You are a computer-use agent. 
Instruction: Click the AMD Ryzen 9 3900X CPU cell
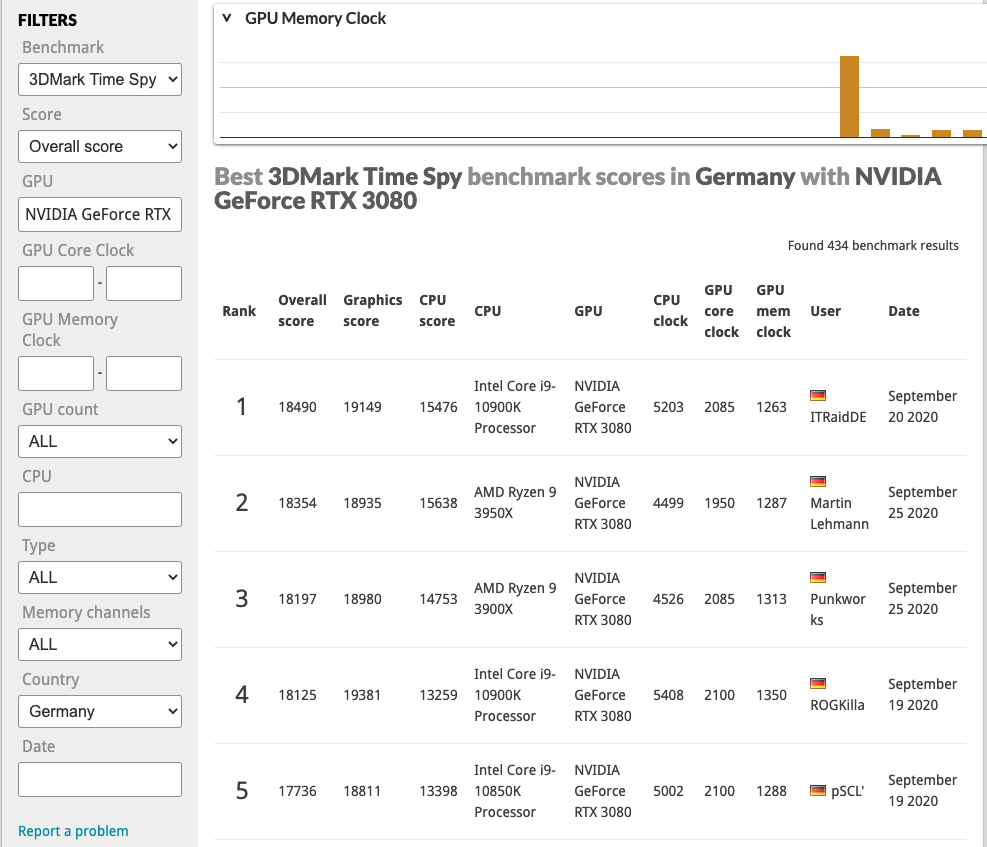pos(515,598)
